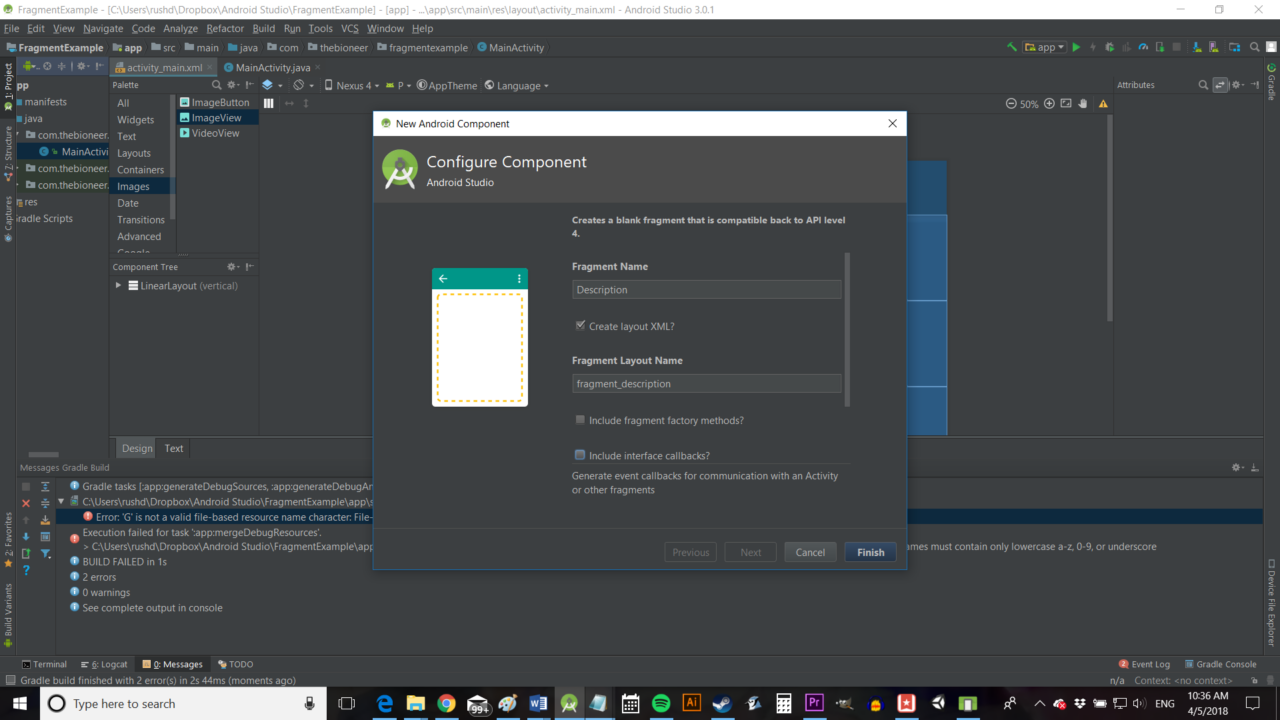The width and height of the screenshot is (1280, 720).
Task: Click the Build hammer icon
Action: 1012,47
